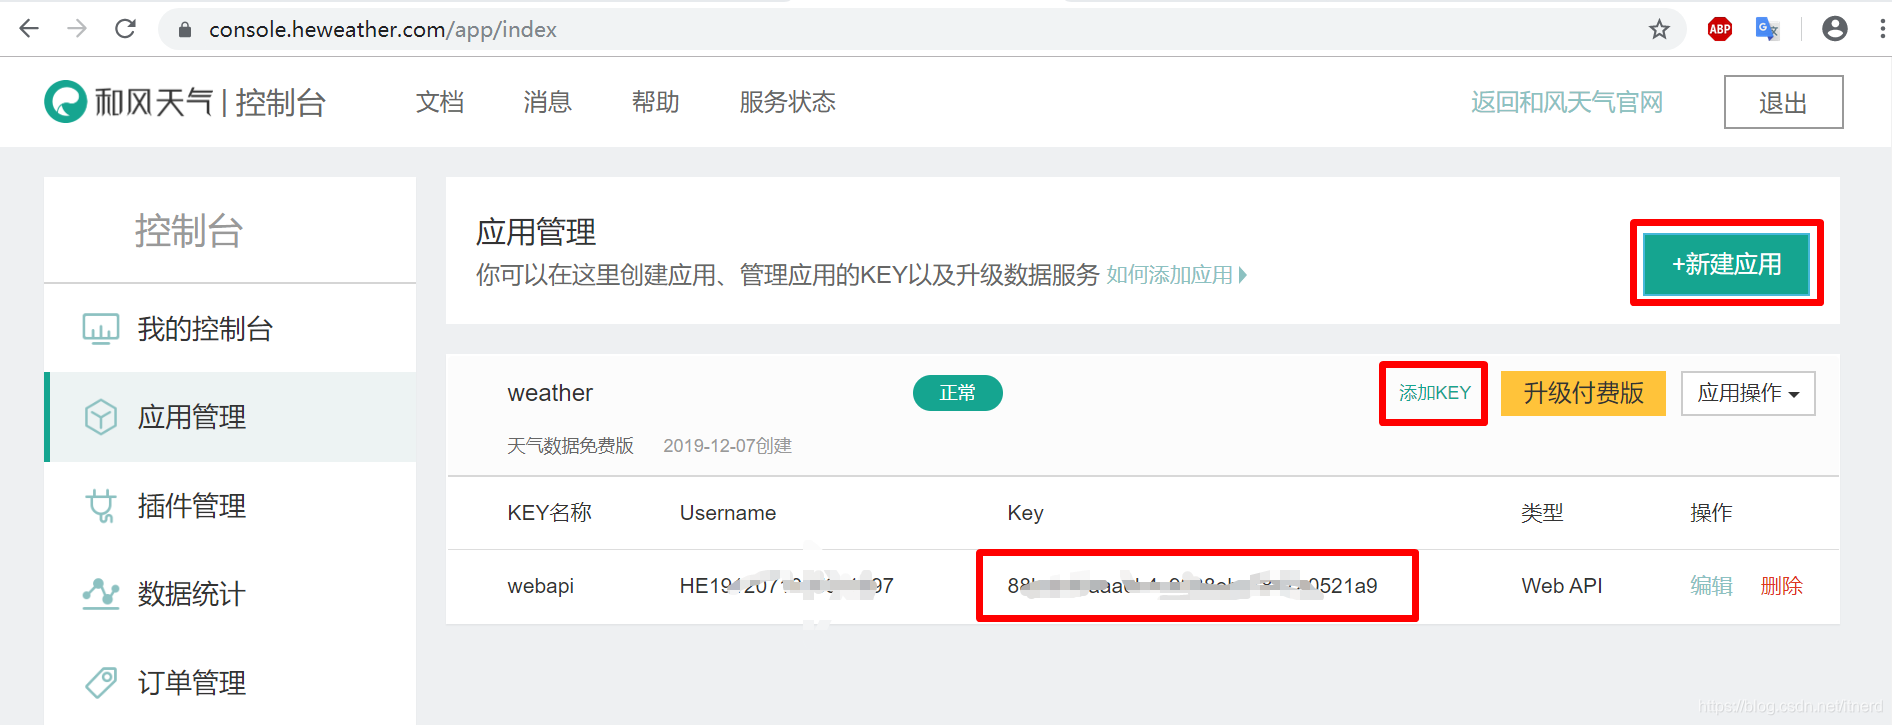Go forward with the browser forward arrow
Viewport: 1892px width, 725px height.
click(77, 29)
